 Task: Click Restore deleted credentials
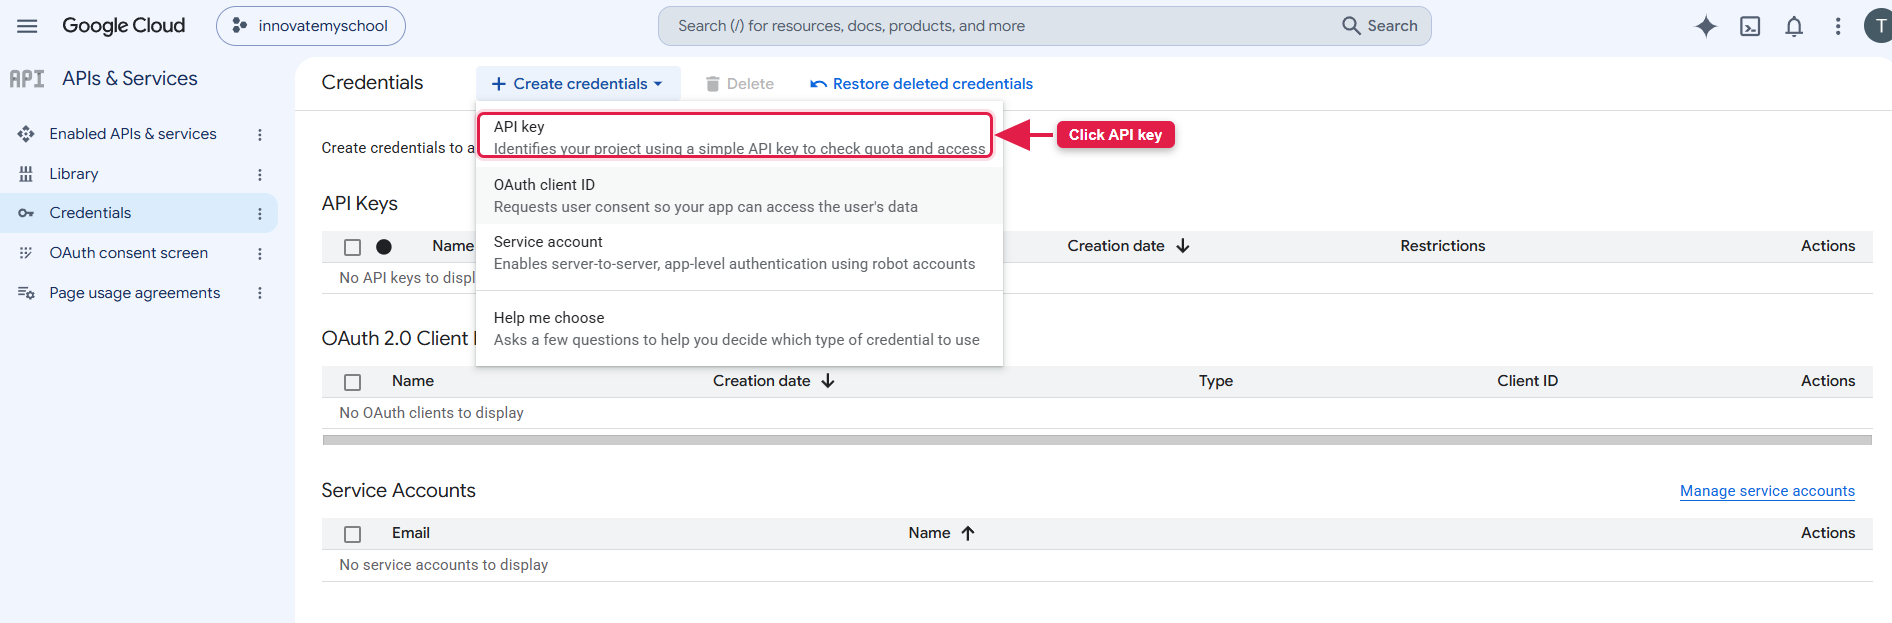click(921, 84)
